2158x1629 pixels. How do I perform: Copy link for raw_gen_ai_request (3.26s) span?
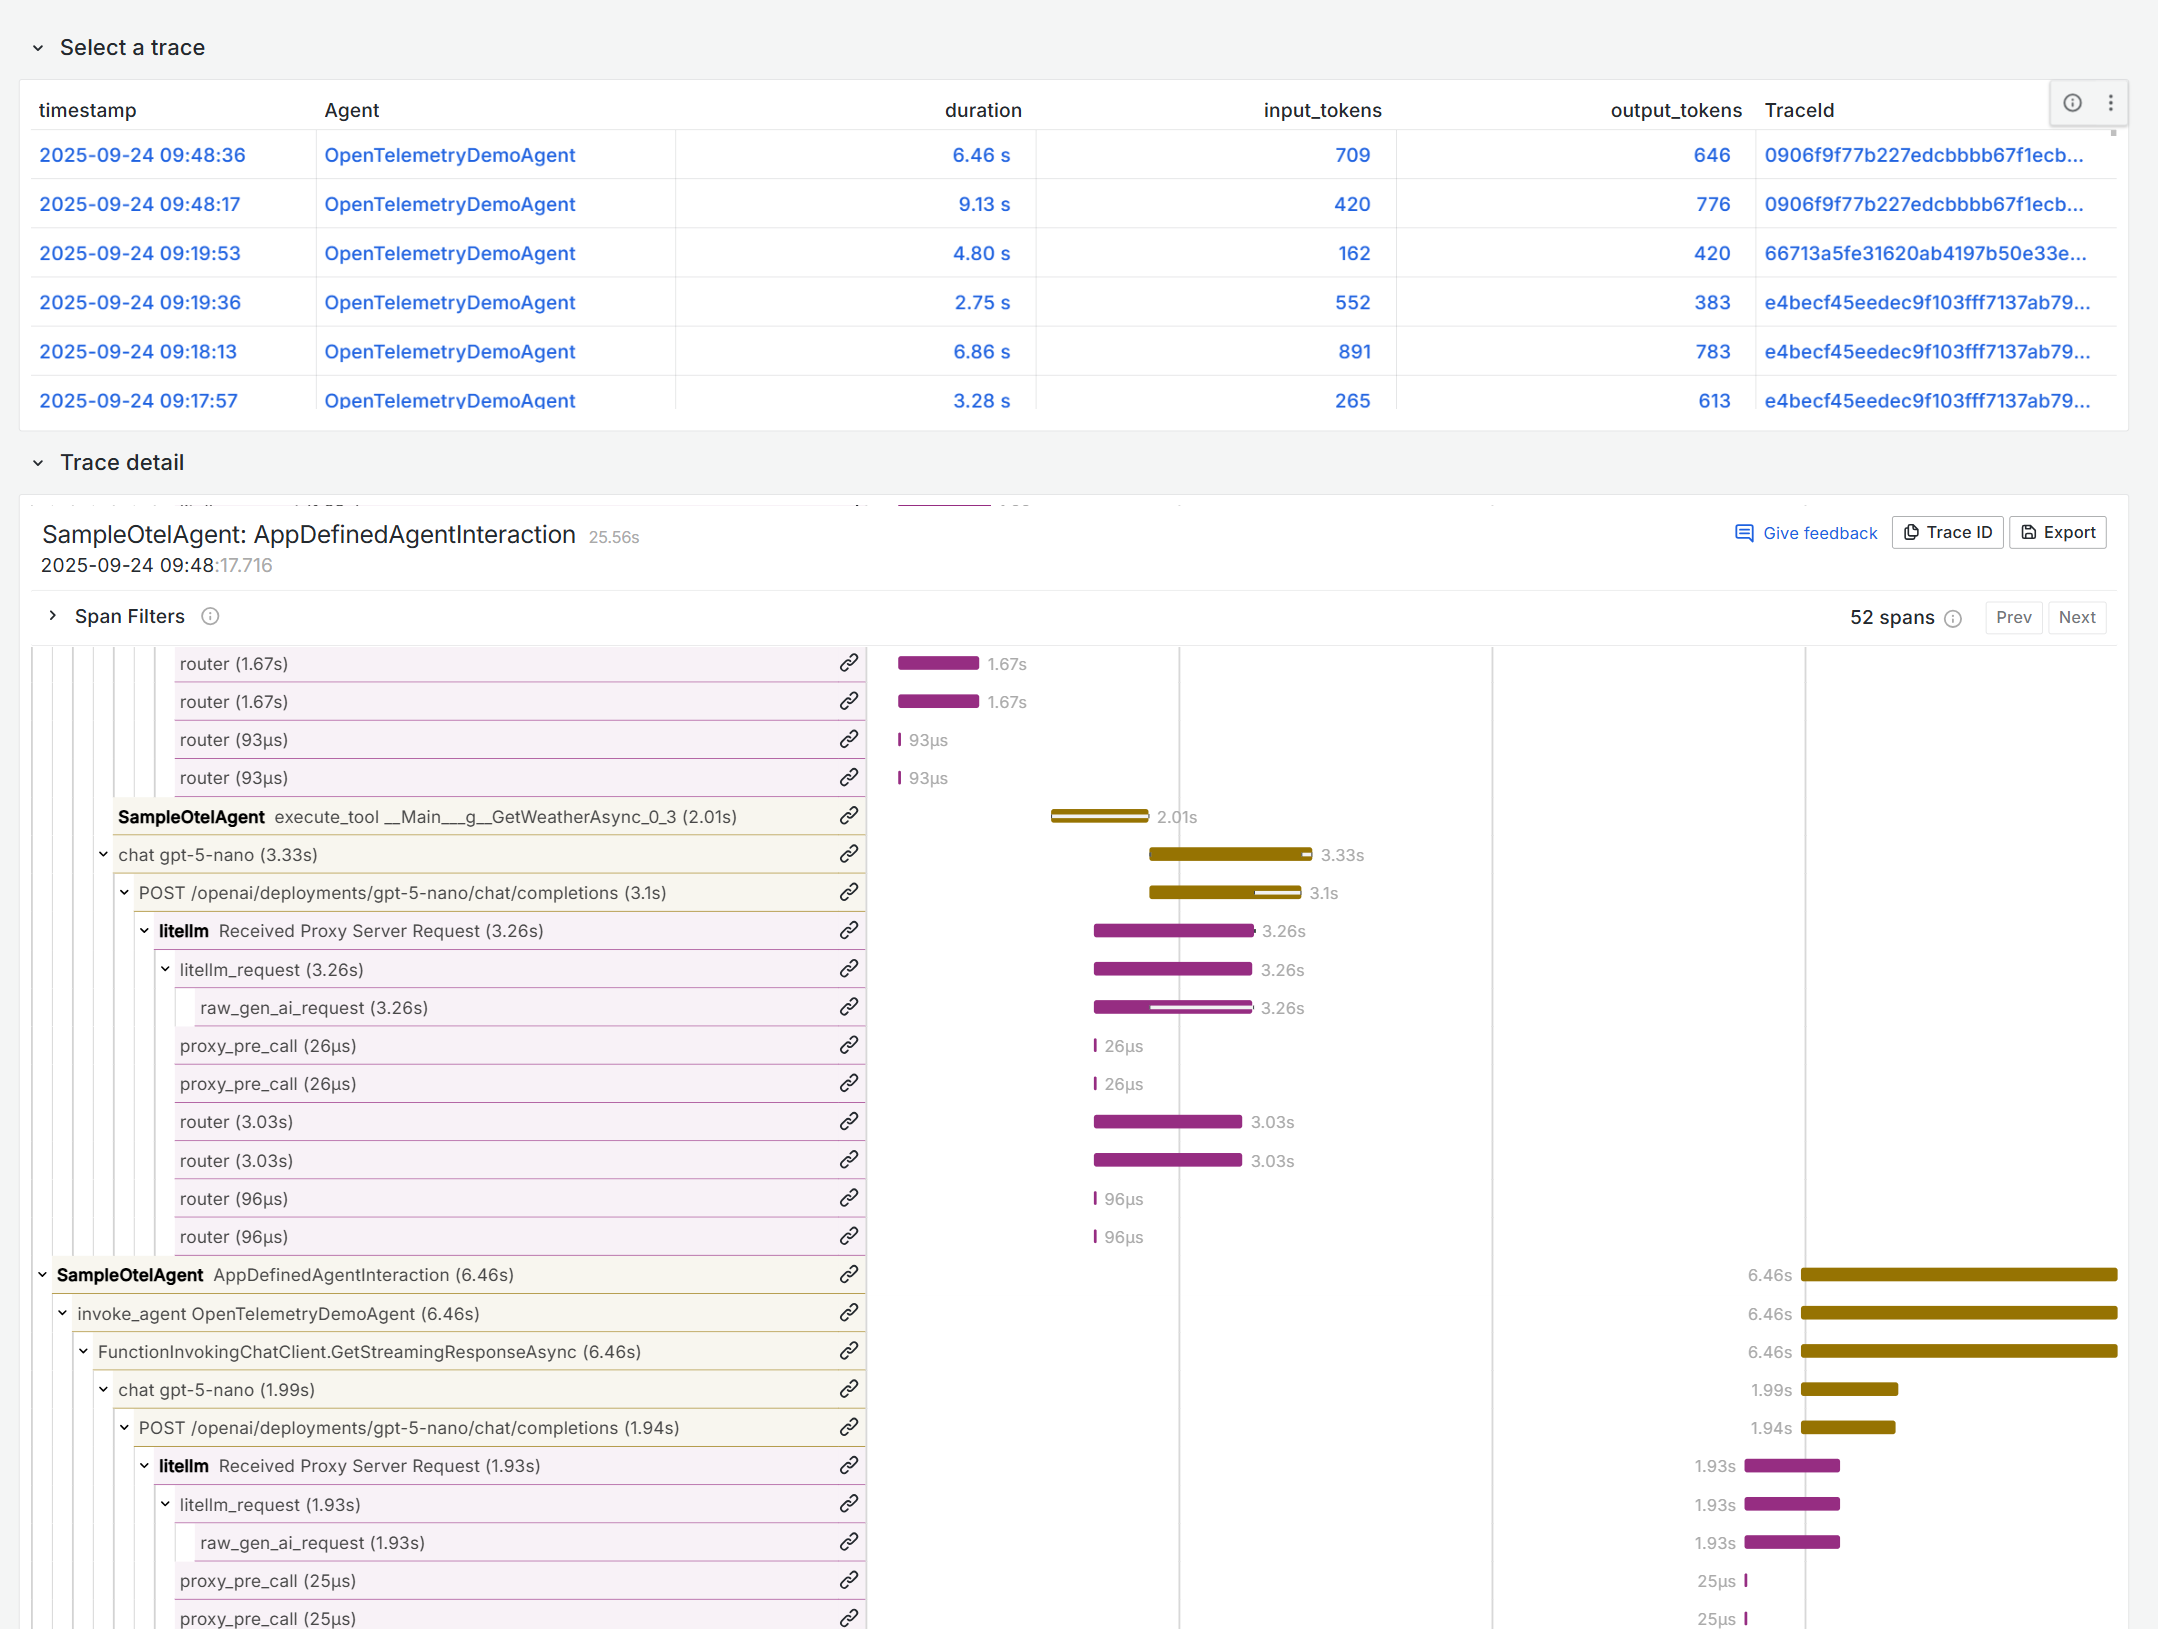pyautogui.click(x=849, y=1007)
